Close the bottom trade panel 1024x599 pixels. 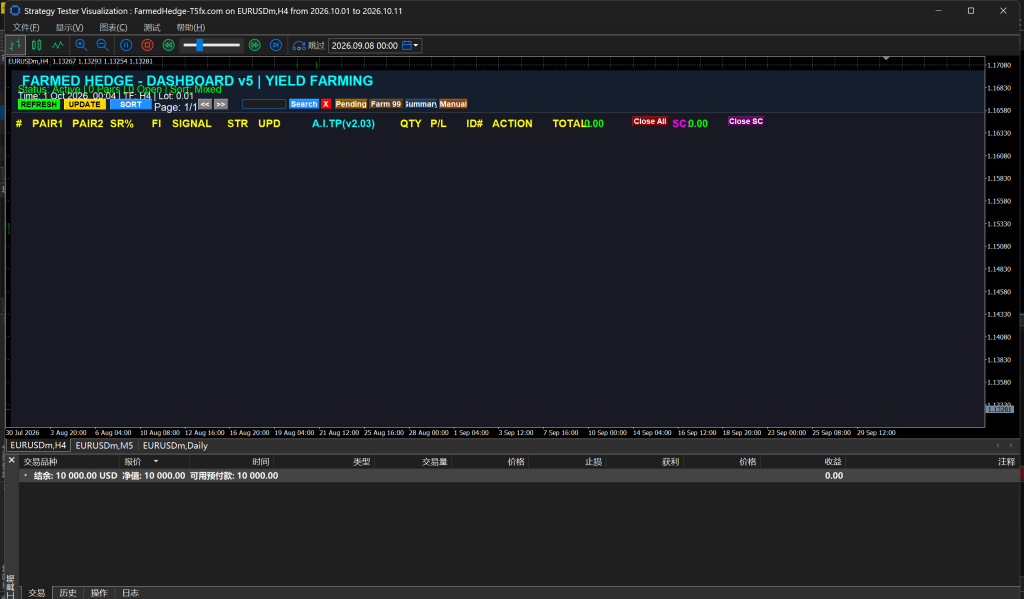11,461
